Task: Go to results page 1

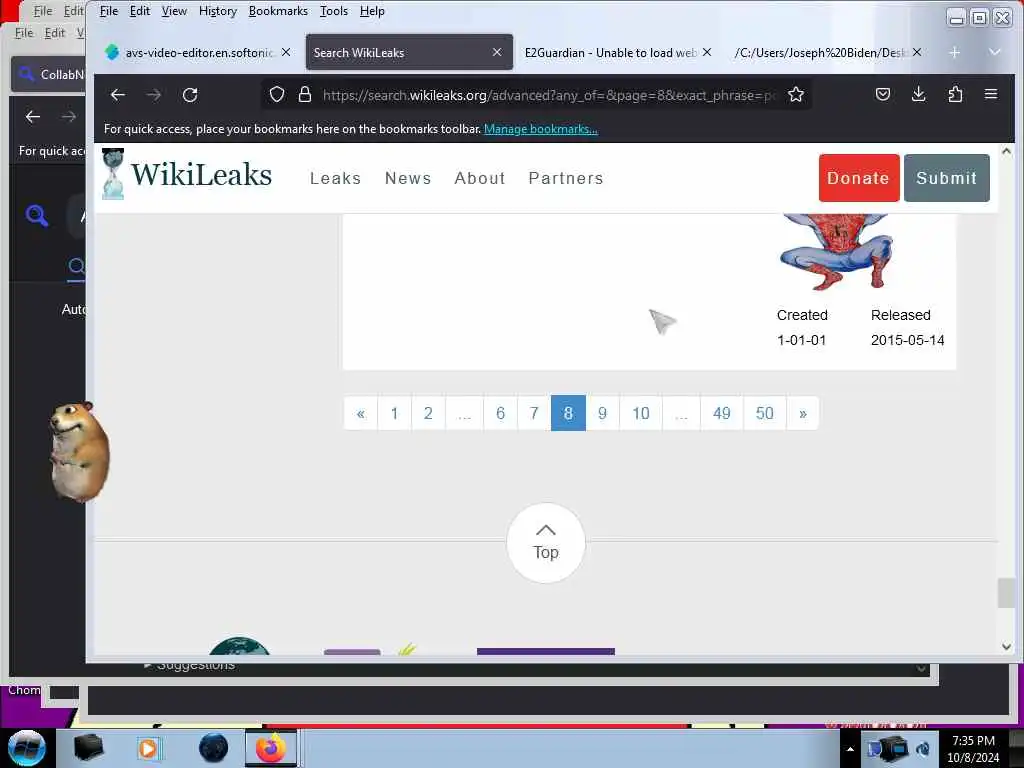Action: 394,413
